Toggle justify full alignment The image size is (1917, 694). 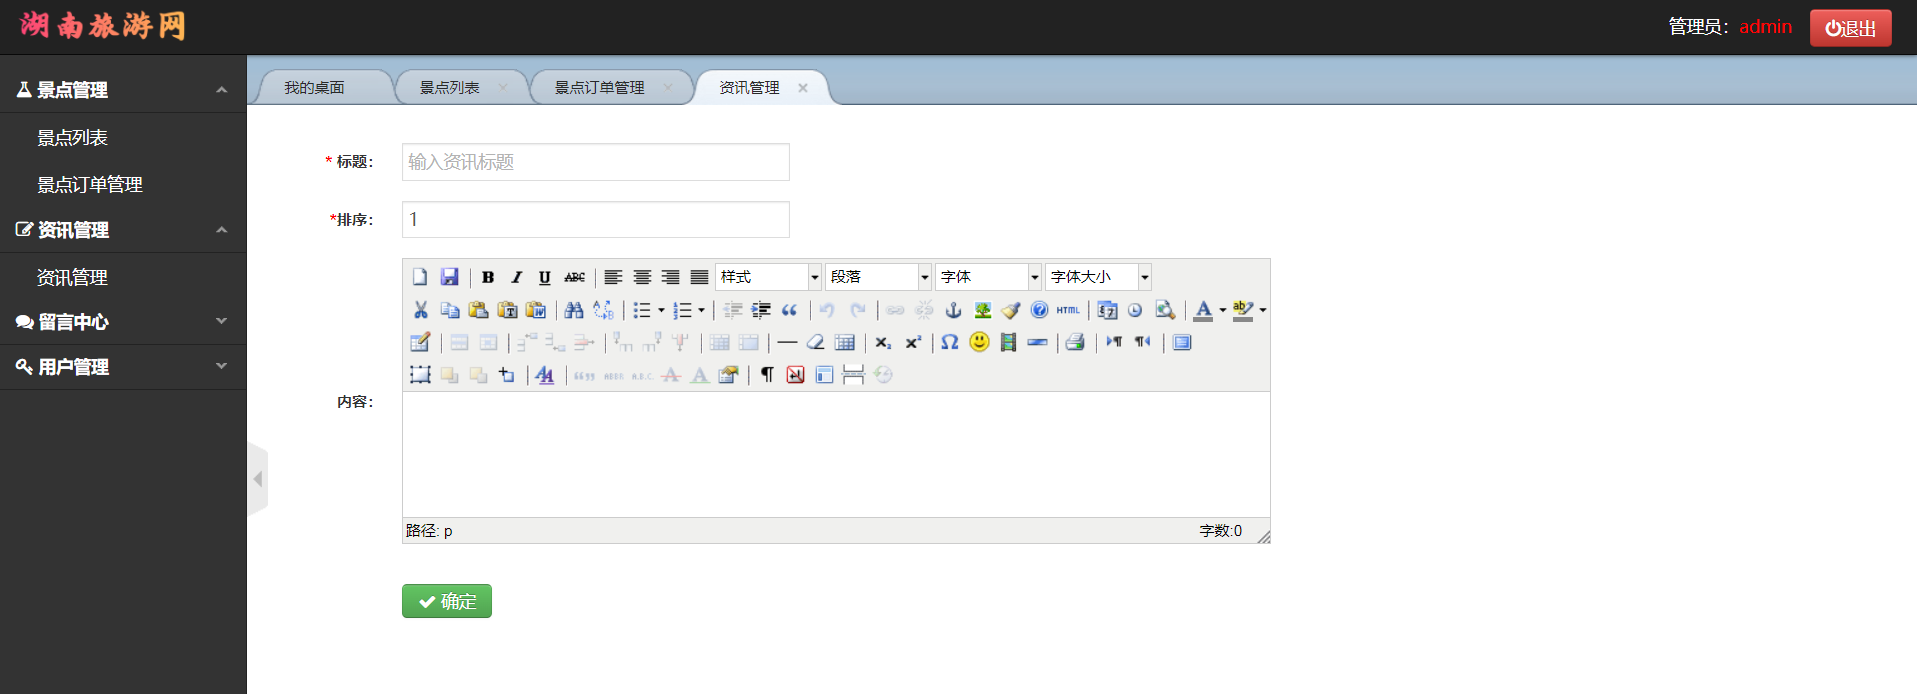click(699, 277)
